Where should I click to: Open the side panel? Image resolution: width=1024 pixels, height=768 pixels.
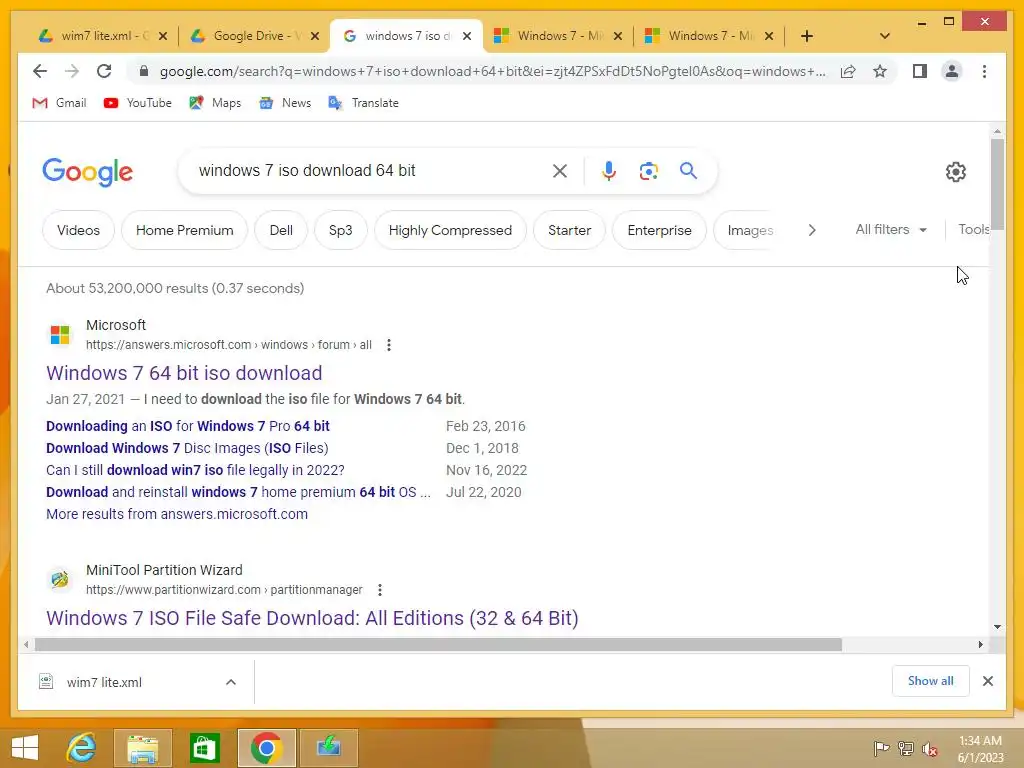click(x=920, y=71)
